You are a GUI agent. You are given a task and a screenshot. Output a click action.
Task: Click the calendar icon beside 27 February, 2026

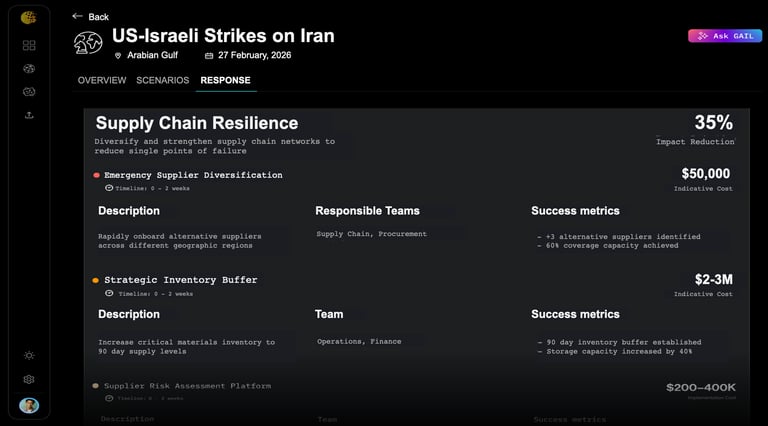click(x=209, y=56)
